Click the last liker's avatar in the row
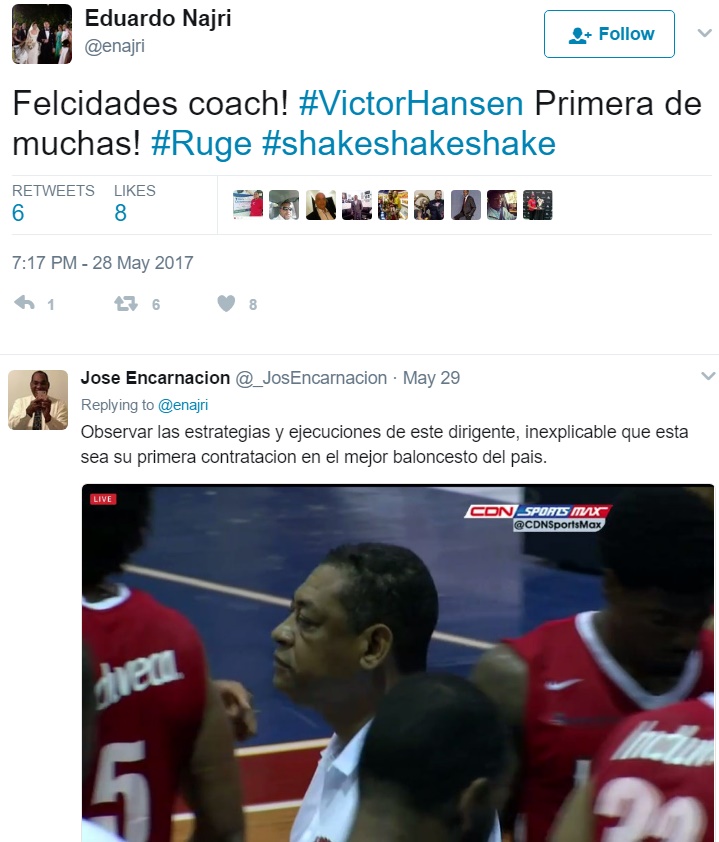 pos(538,205)
